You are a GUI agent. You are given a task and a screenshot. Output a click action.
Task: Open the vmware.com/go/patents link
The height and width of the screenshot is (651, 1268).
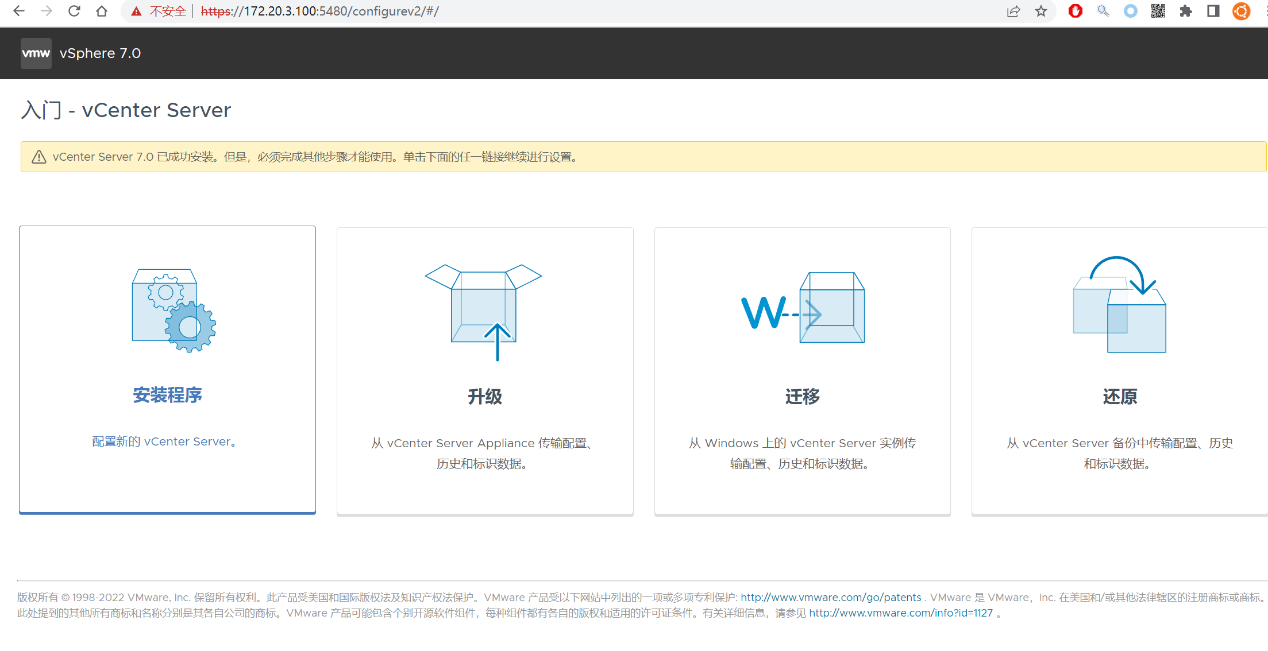pyautogui.click(x=831, y=597)
